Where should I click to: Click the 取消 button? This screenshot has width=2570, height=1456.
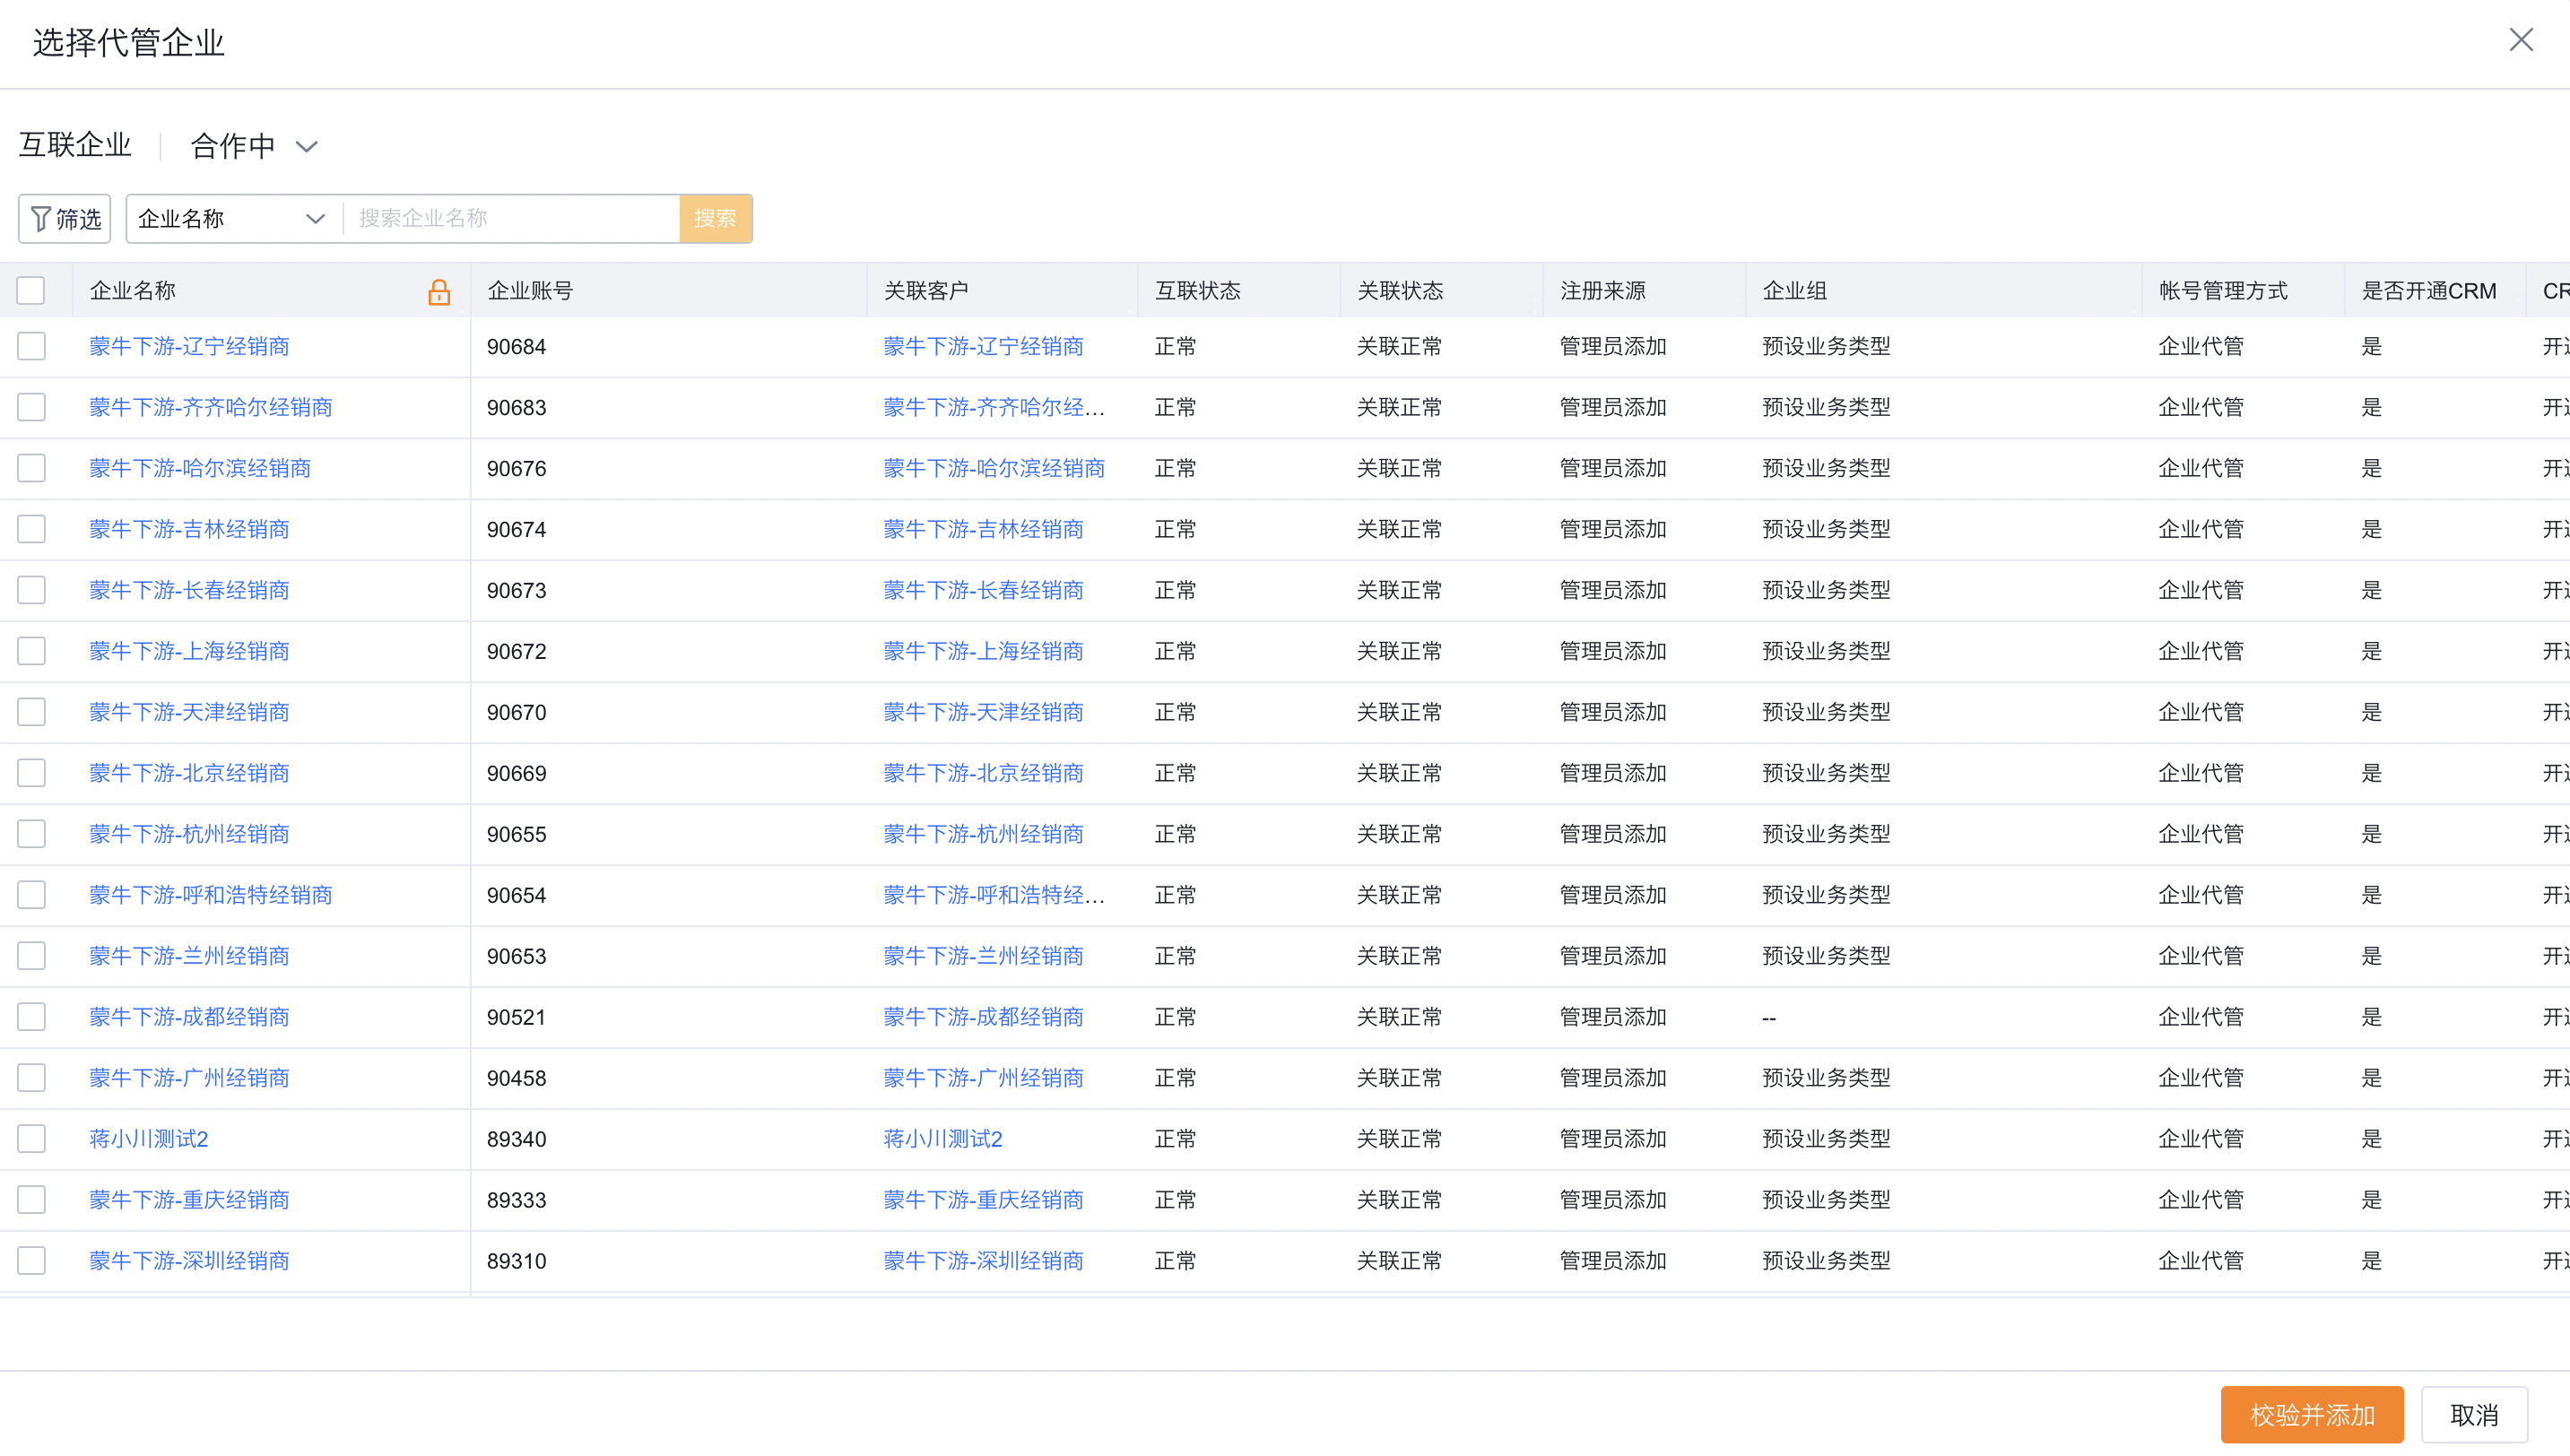coord(2475,1415)
